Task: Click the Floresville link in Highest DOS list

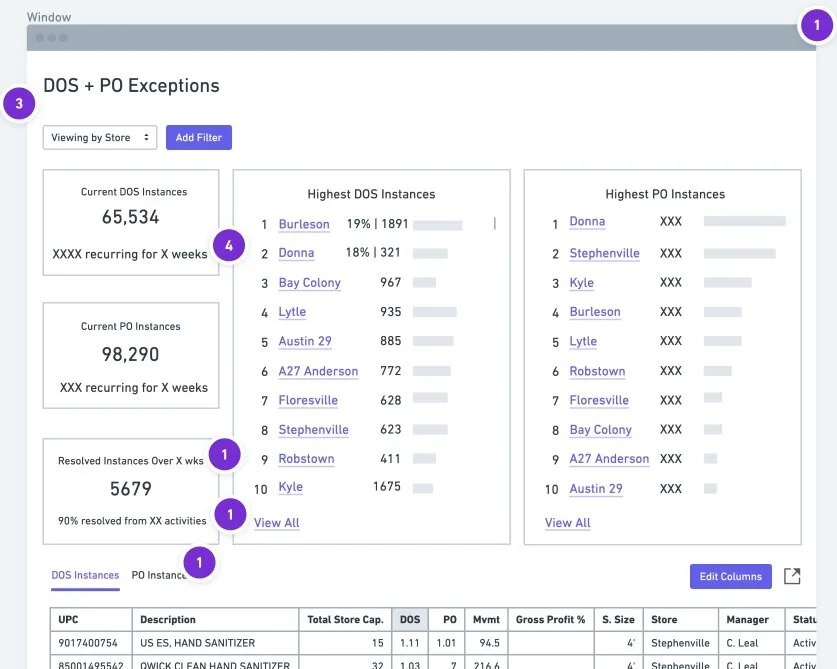Action: pyautogui.click(x=308, y=400)
